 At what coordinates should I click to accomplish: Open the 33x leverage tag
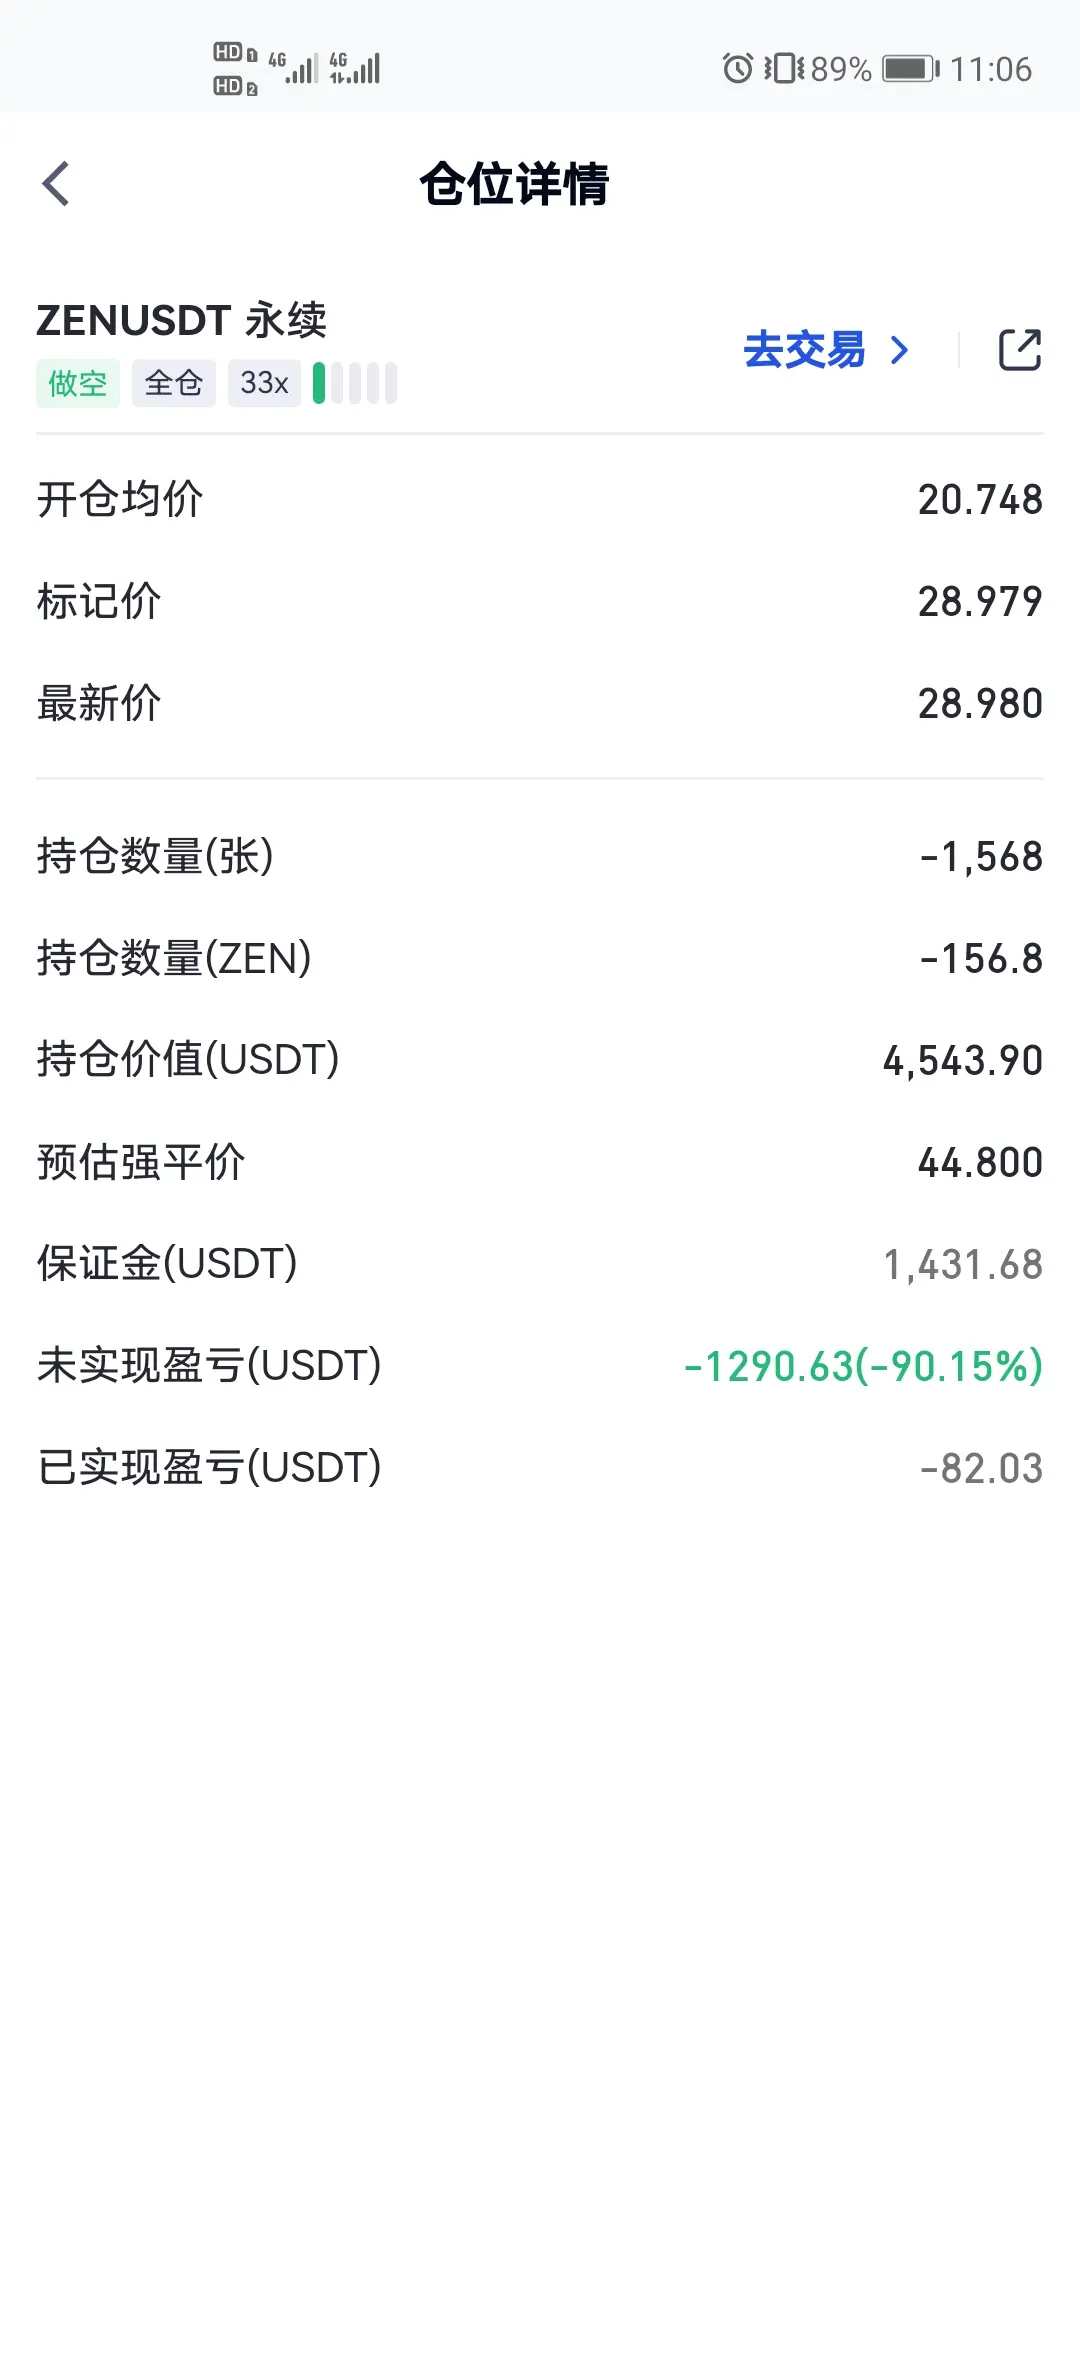(x=264, y=383)
